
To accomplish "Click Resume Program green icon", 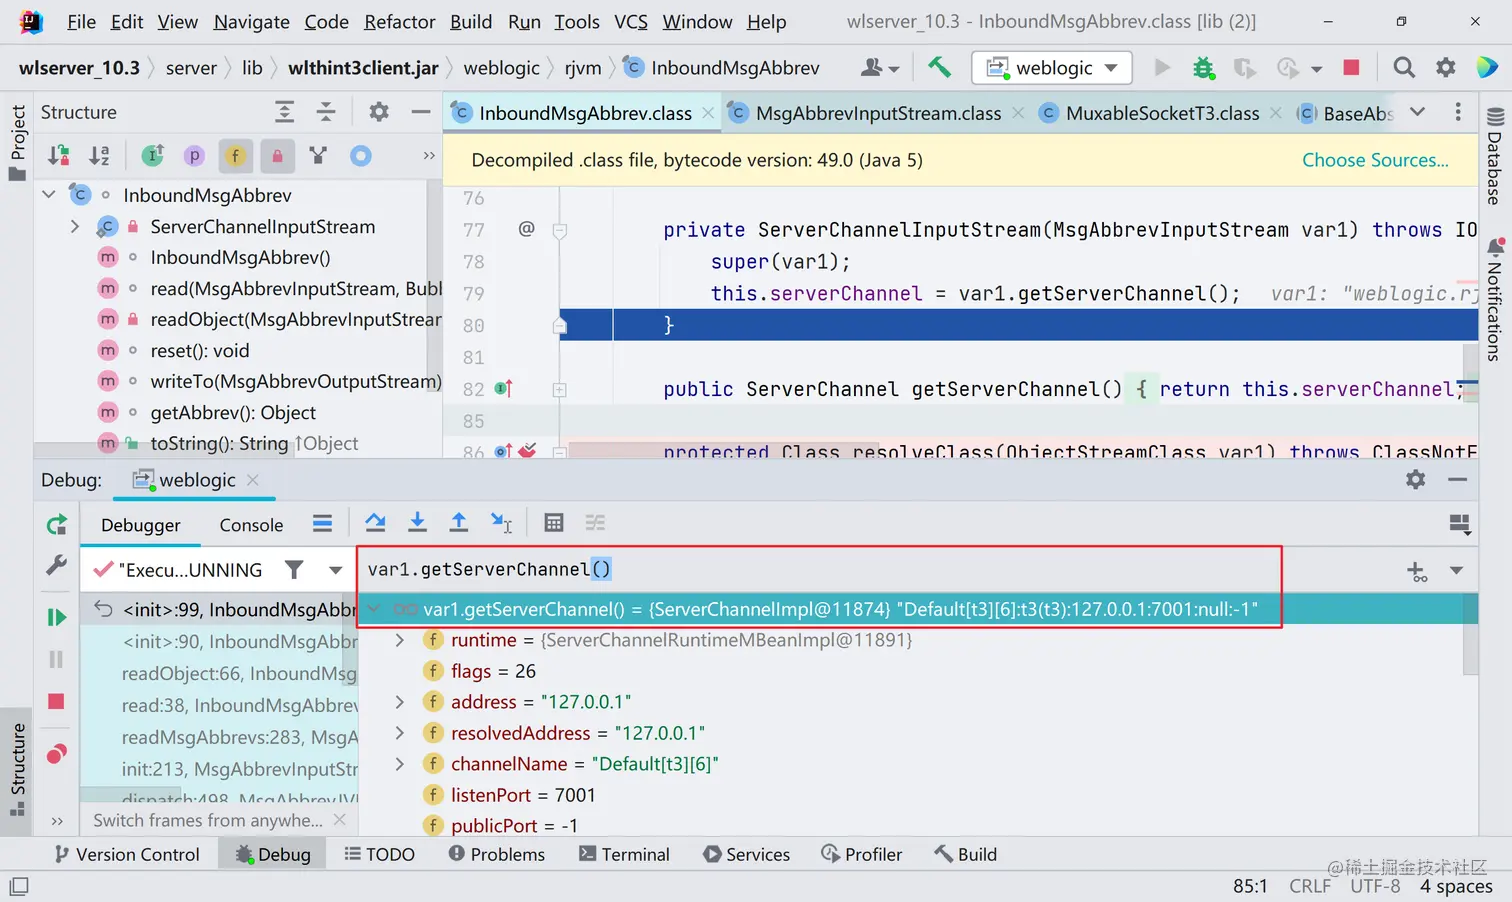I will point(57,617).
